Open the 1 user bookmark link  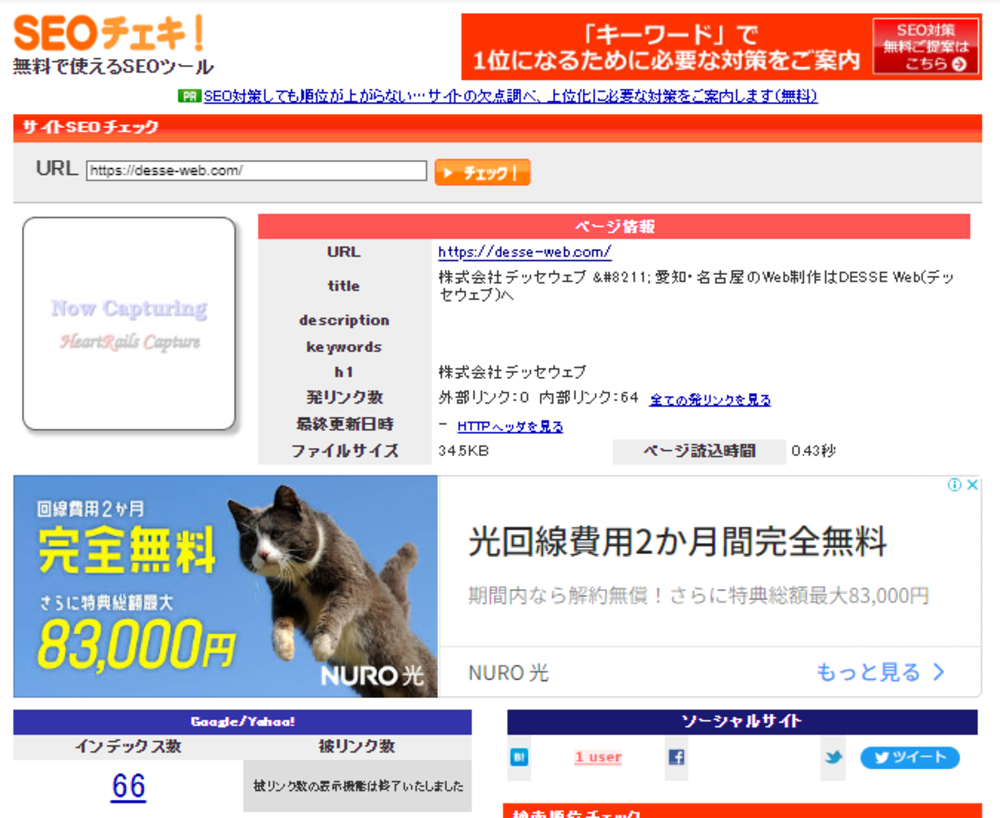coord(598,757)
